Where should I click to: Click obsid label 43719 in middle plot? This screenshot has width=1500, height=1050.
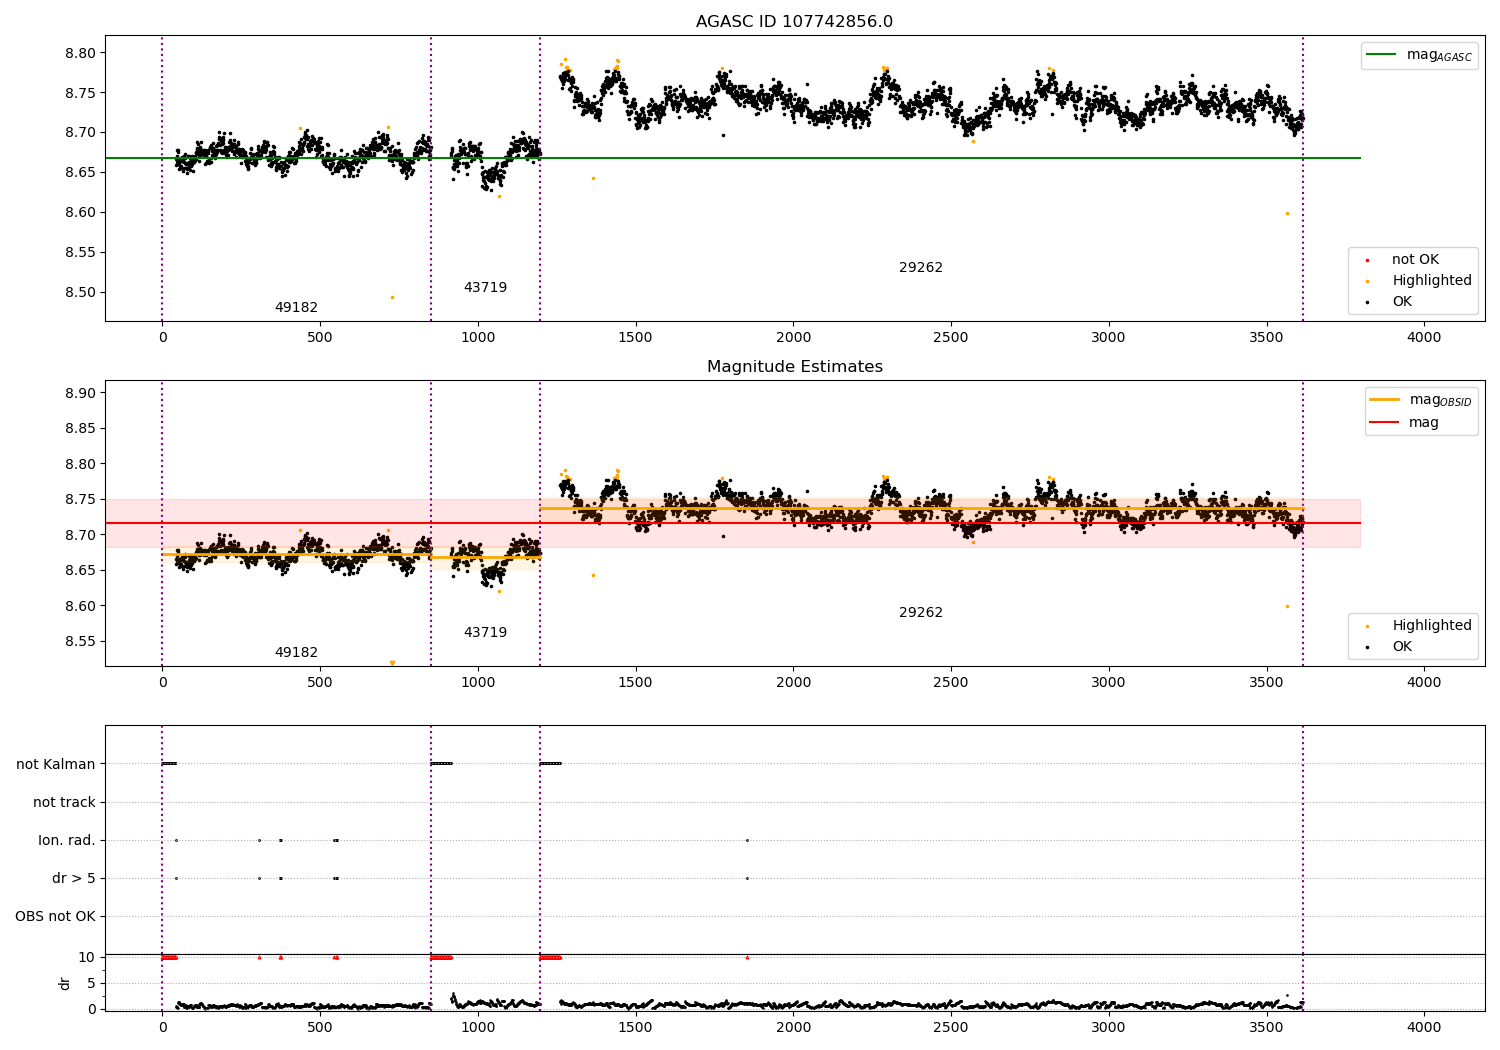[485, 633]
